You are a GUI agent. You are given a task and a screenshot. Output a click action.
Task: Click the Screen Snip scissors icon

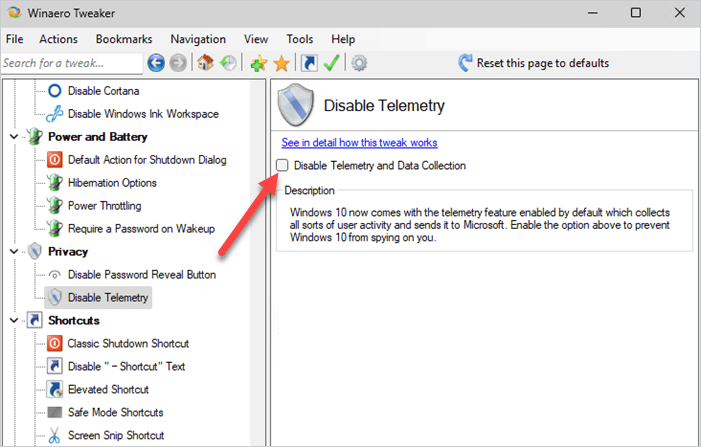55,435
